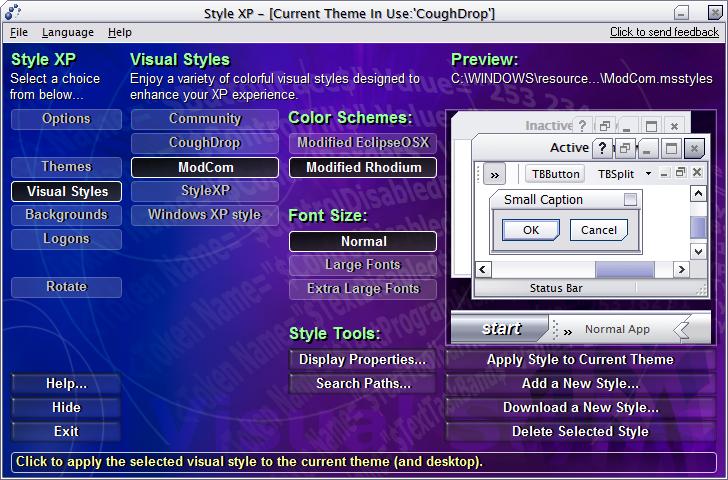Click the Help... button in sidebar
This screenshot has width=728, height=480.
coord(66,383)
